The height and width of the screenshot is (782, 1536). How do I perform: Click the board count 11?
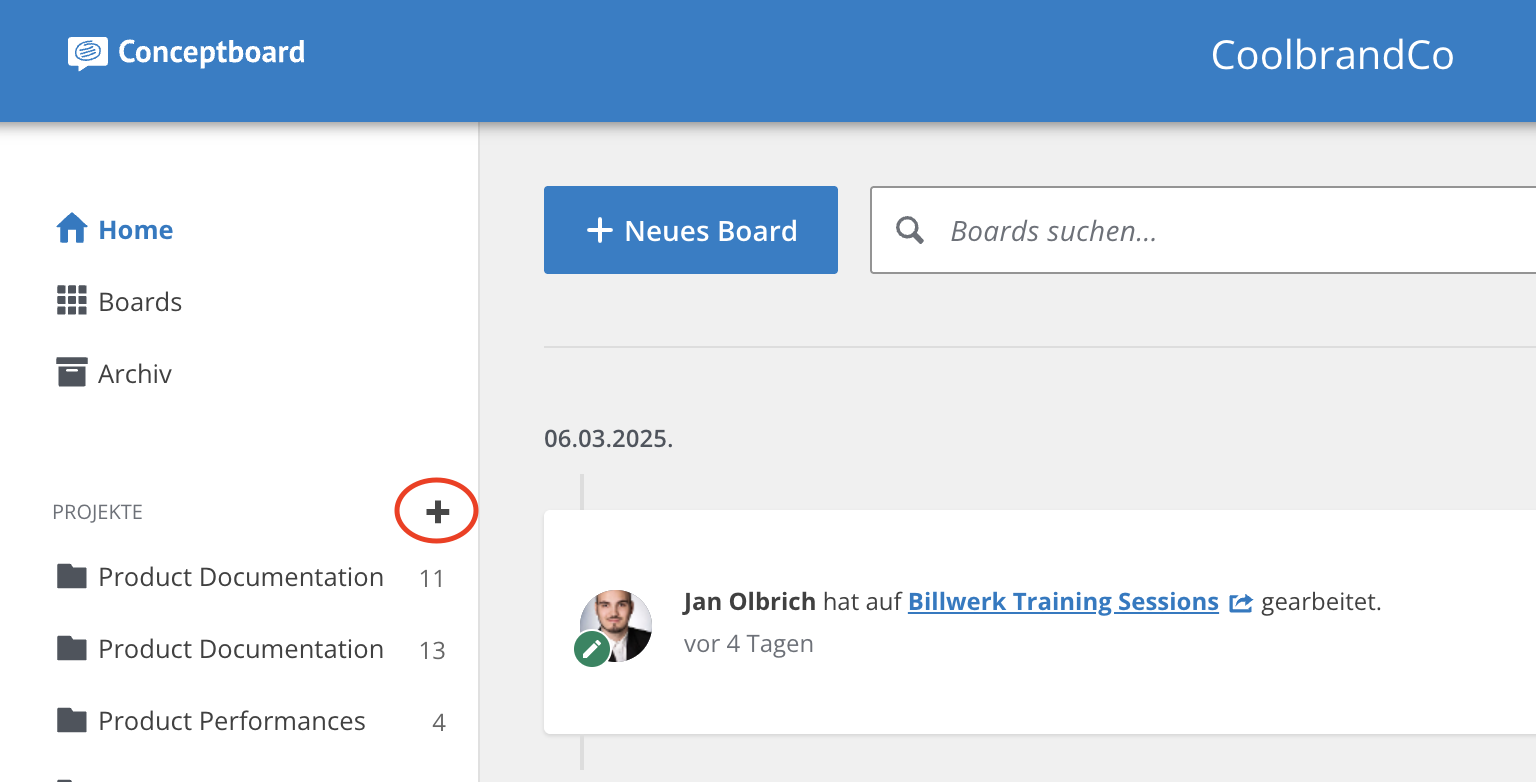[x=432, y=579]
